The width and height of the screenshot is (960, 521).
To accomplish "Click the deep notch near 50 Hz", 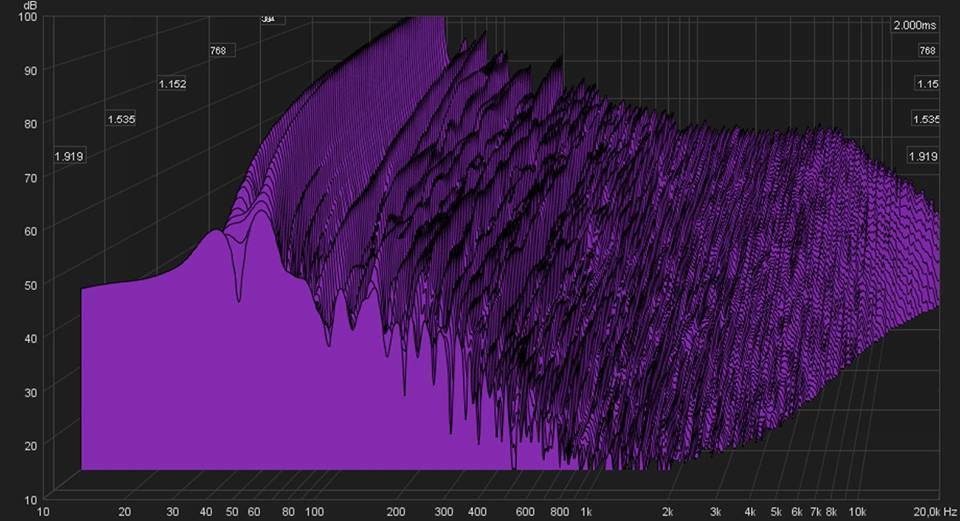I will tap(238, 297).
